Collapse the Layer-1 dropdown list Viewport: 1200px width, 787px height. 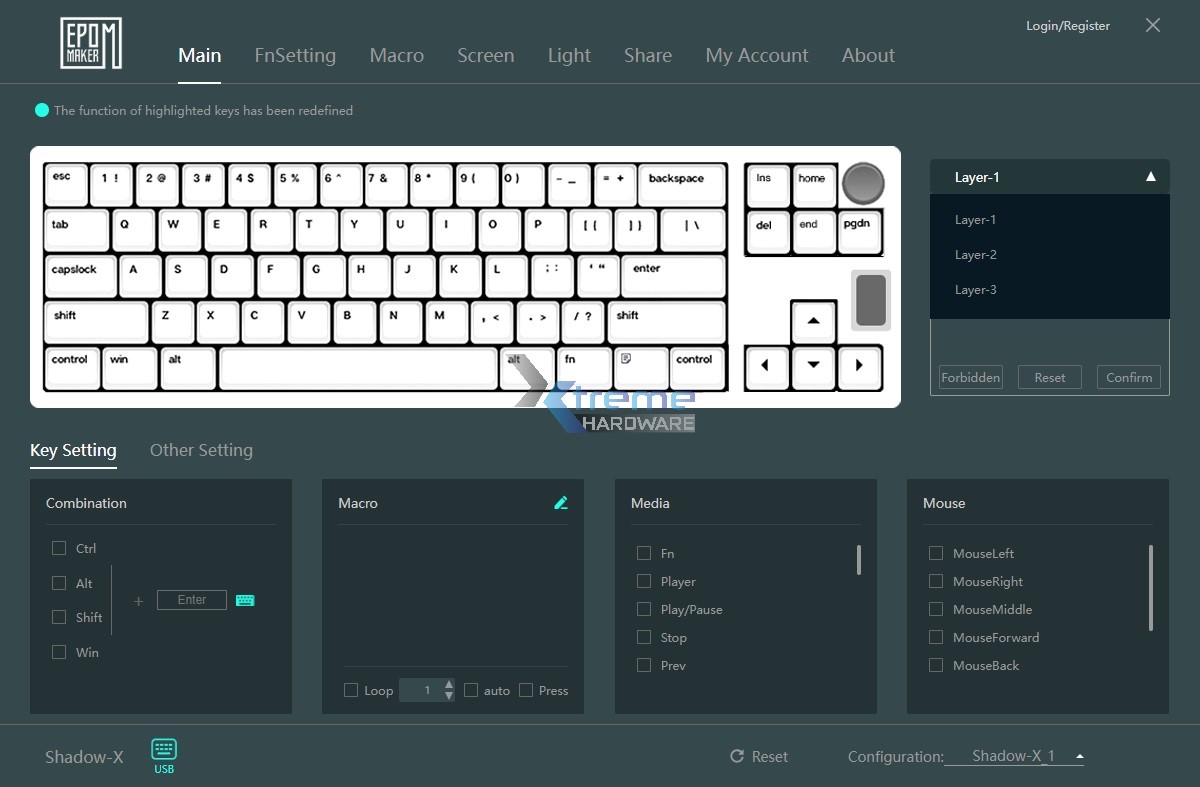click(x=1150, y=177)
